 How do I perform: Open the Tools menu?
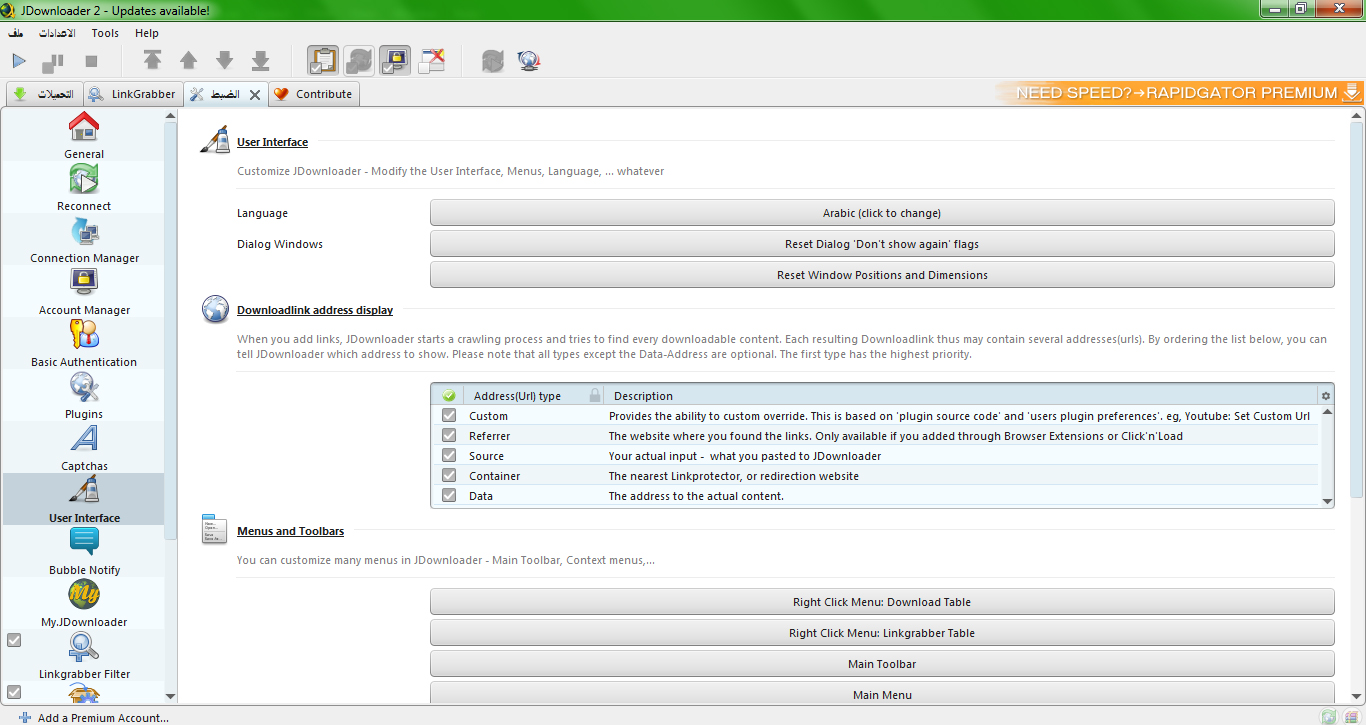[x=105, y=33]
